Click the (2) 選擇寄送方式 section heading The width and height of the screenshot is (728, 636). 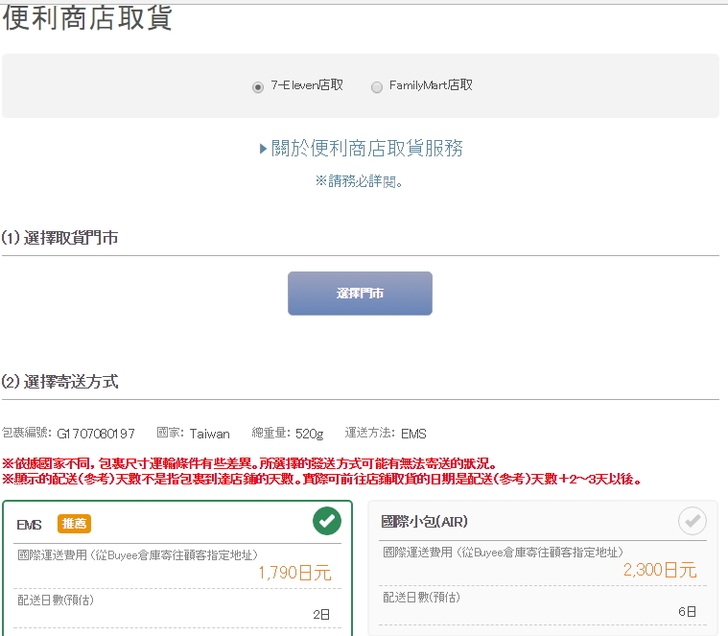60,381
